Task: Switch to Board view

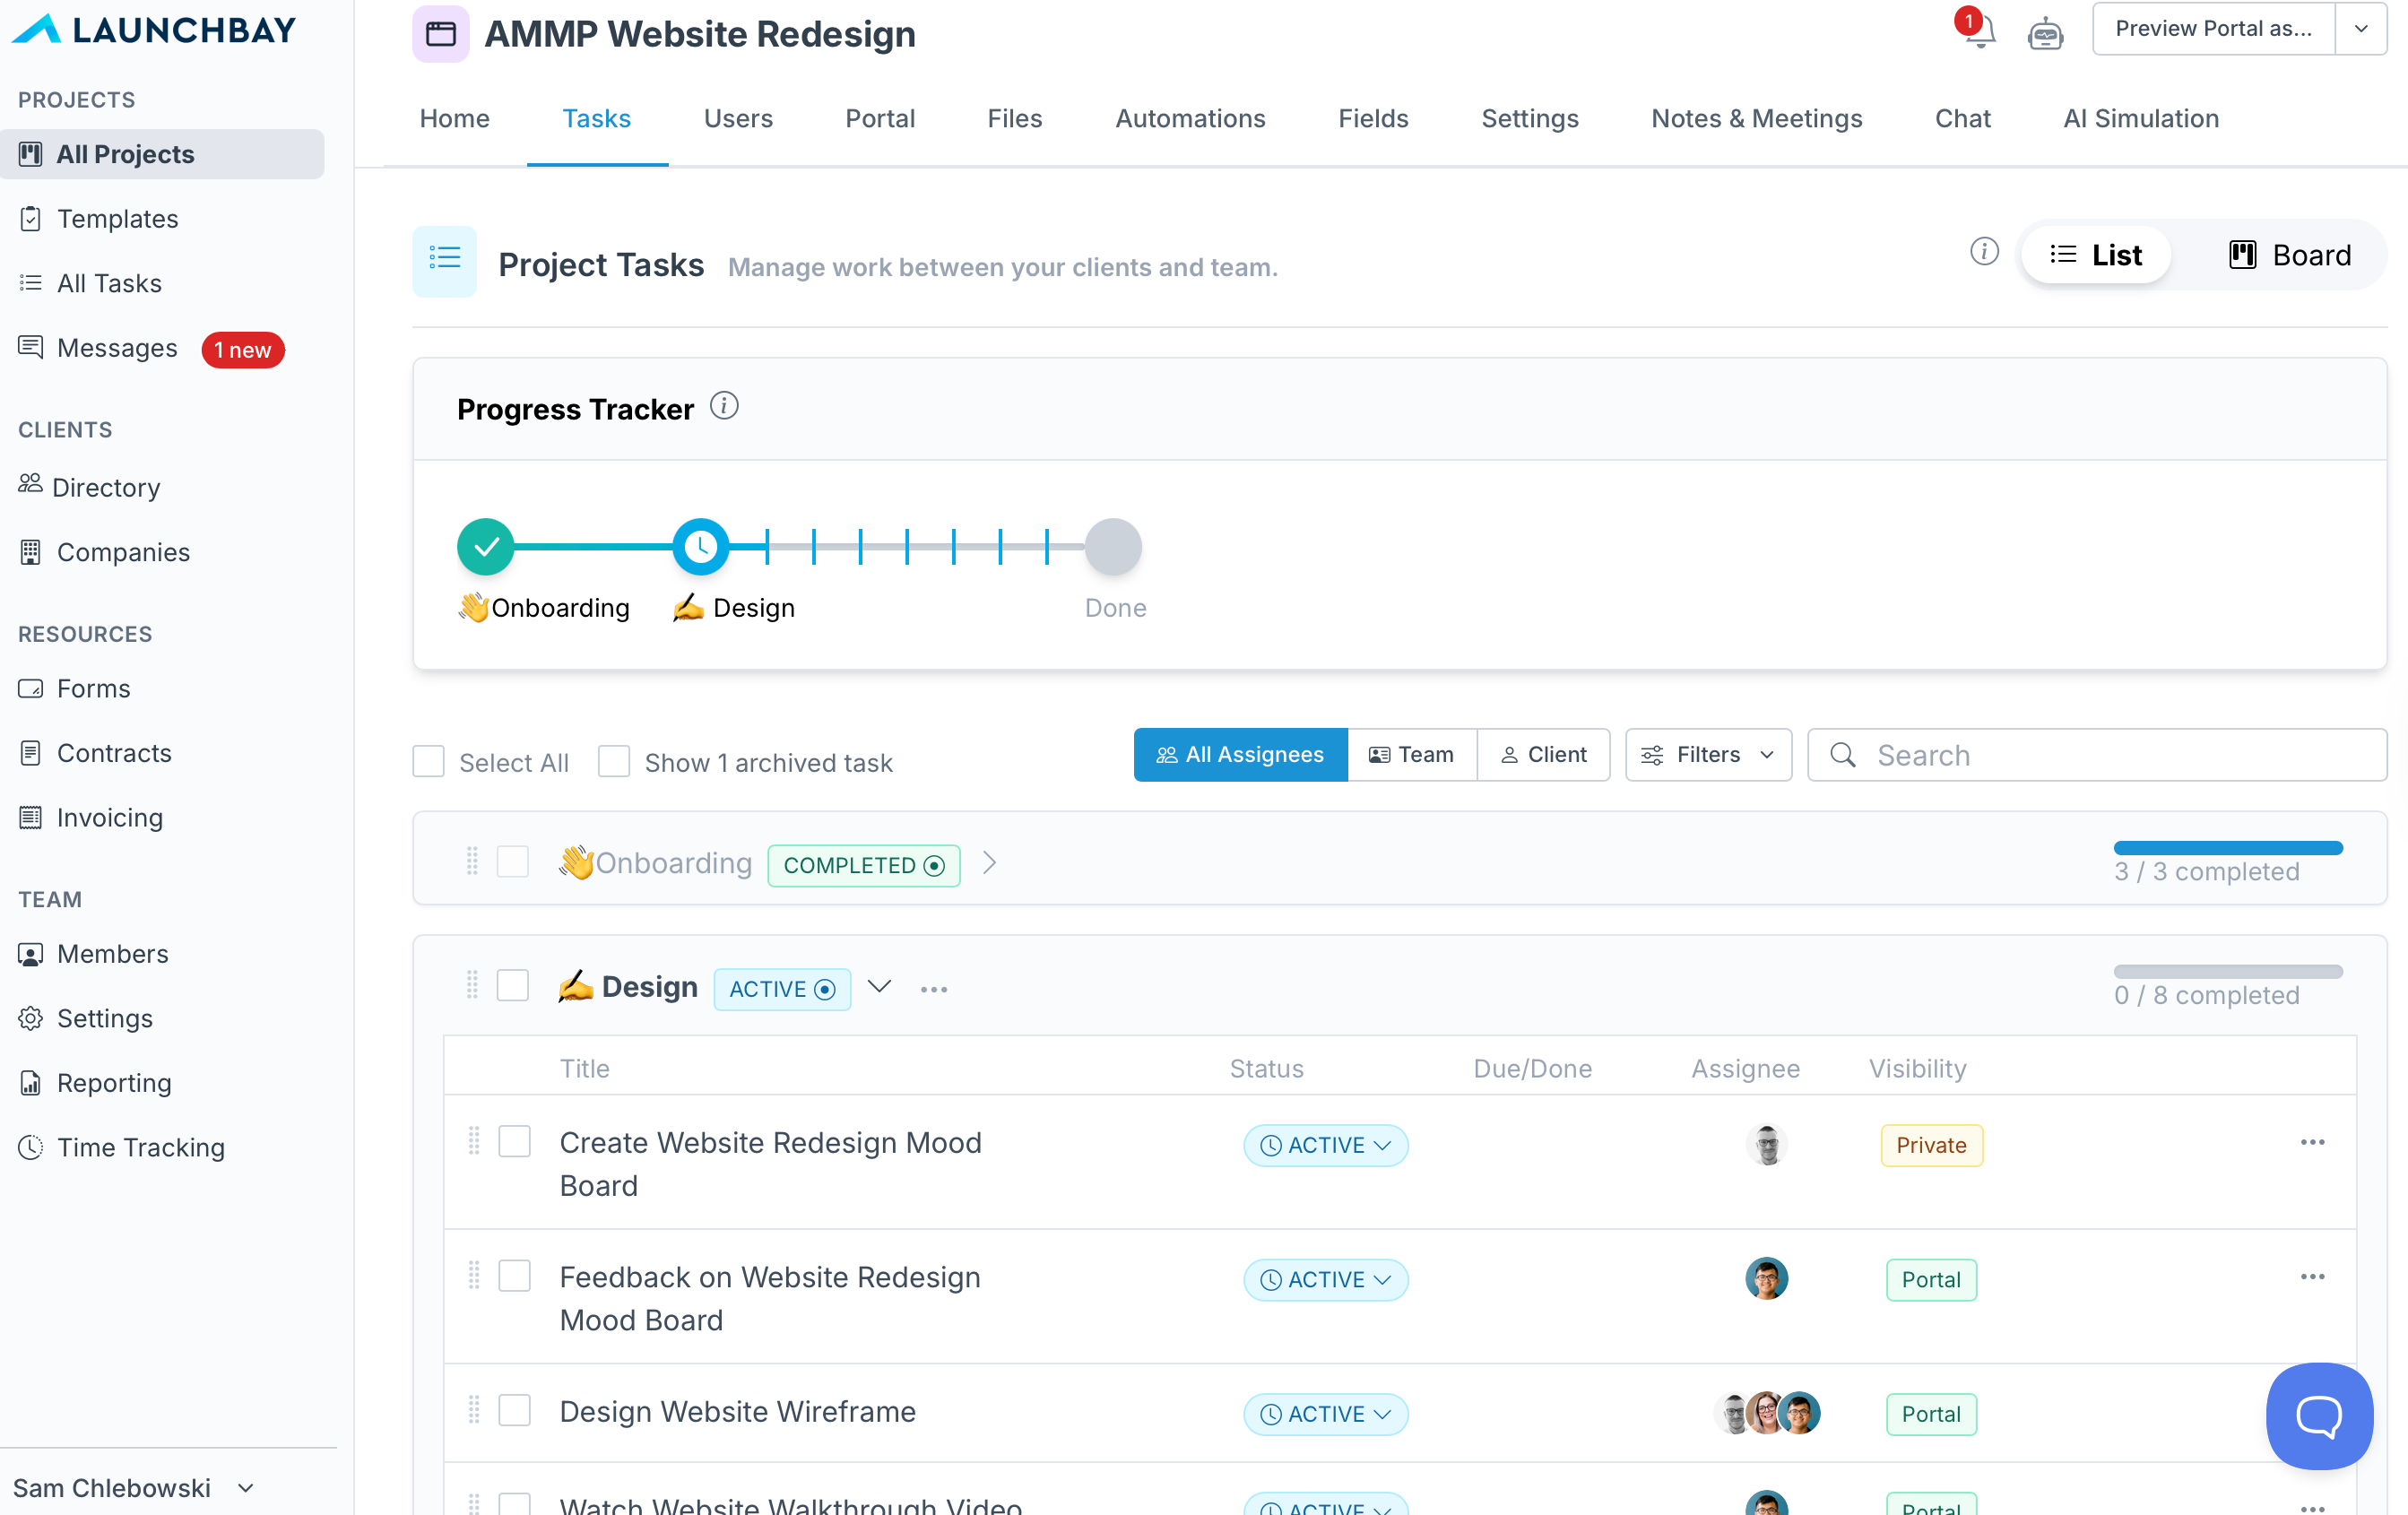Action: [2290, 255]
